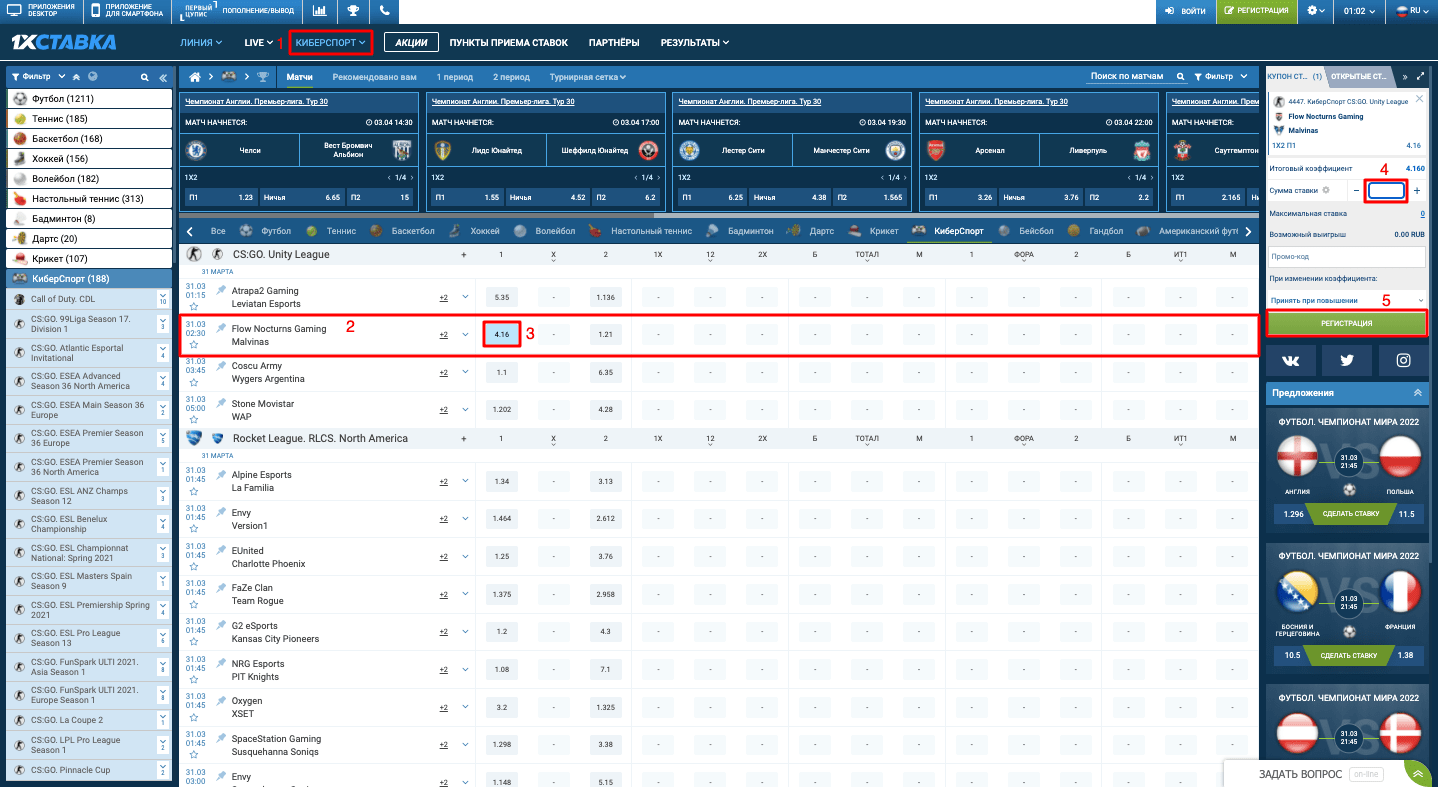
Task: Decrease bet amount with minus button
Action: [1356, 190]
